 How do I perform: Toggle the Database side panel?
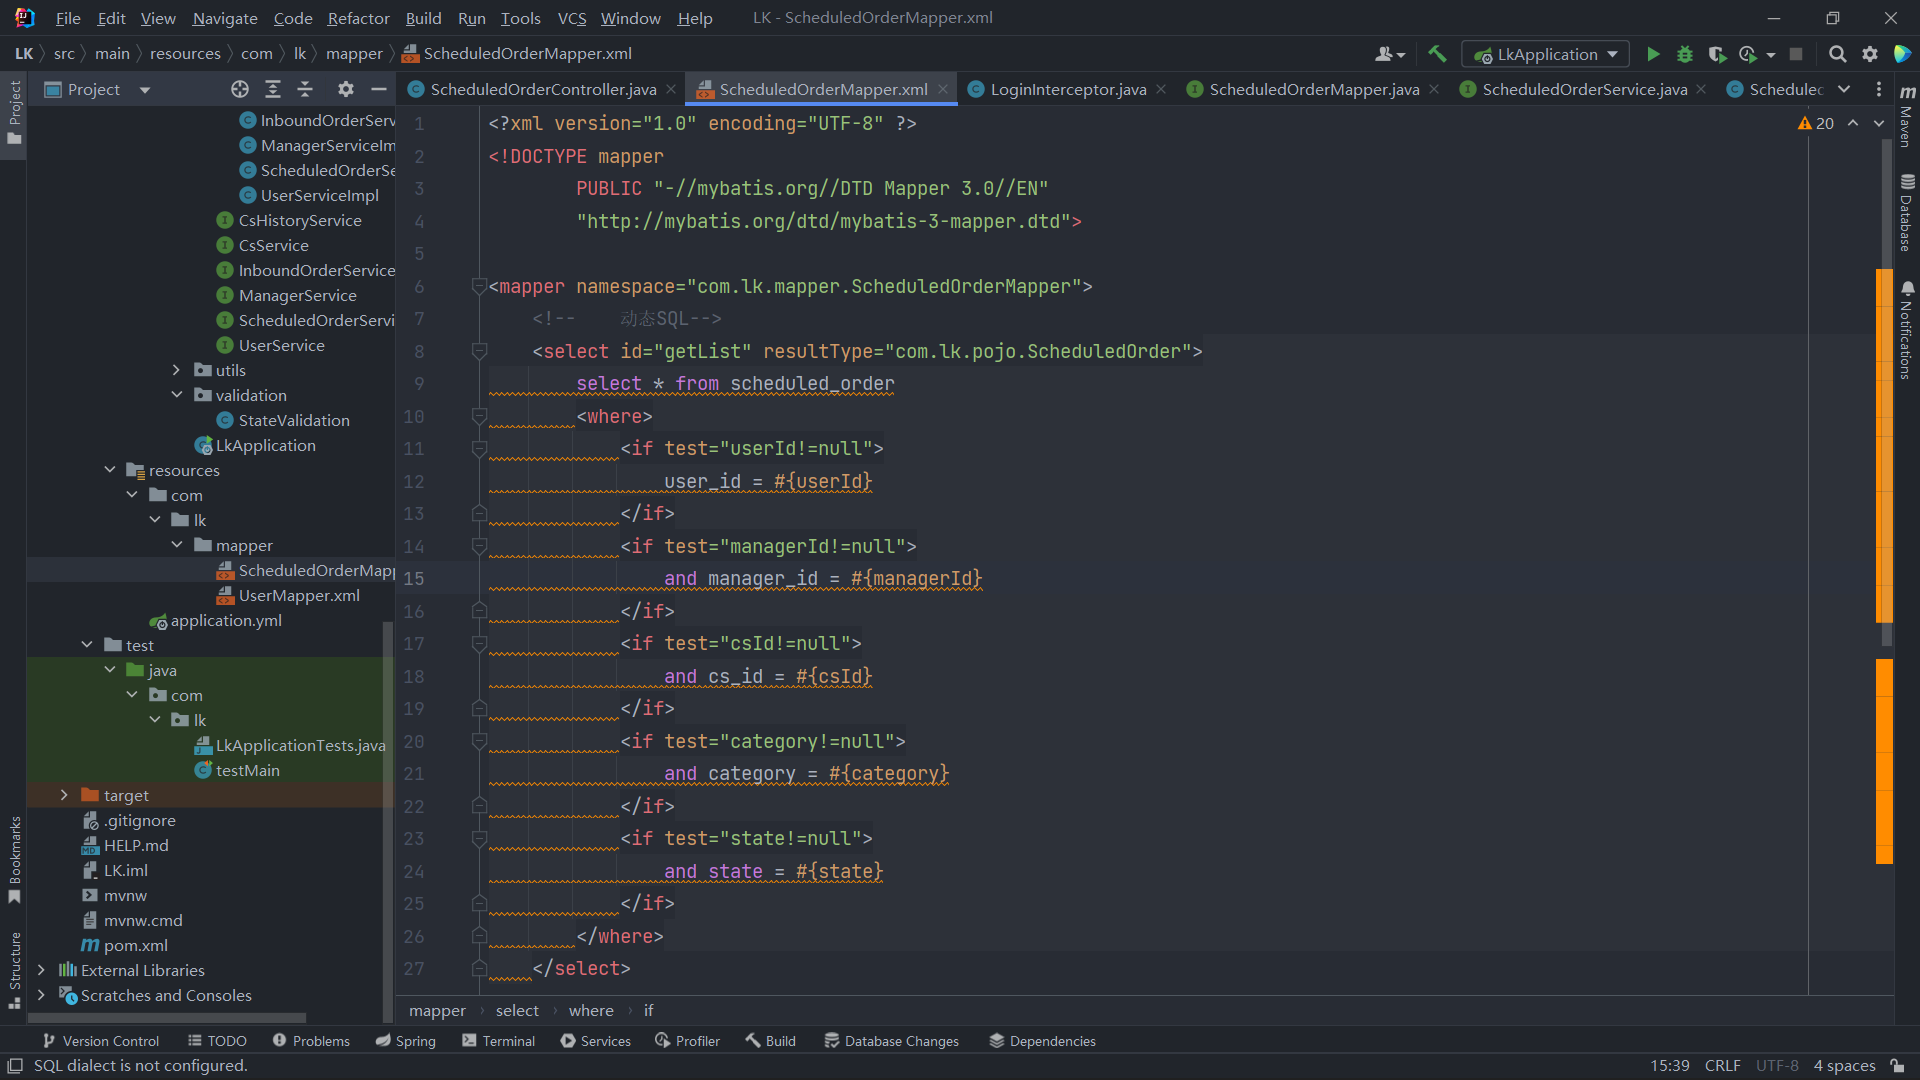click(1906, 213)
